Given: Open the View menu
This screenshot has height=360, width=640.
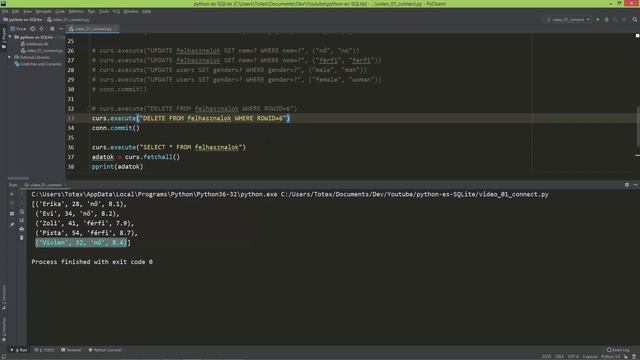Looking at the screenshot, I should coord(27,11).
